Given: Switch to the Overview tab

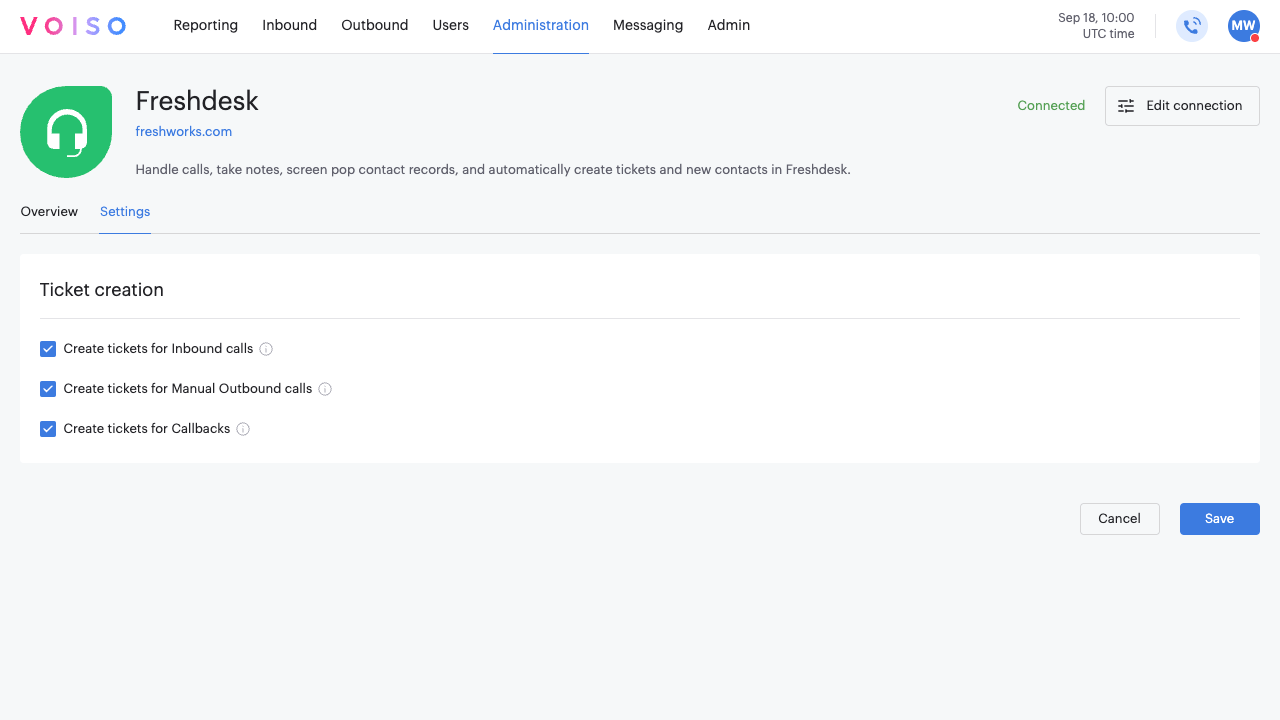Looking at the screenshot, I should click(49, 212).
